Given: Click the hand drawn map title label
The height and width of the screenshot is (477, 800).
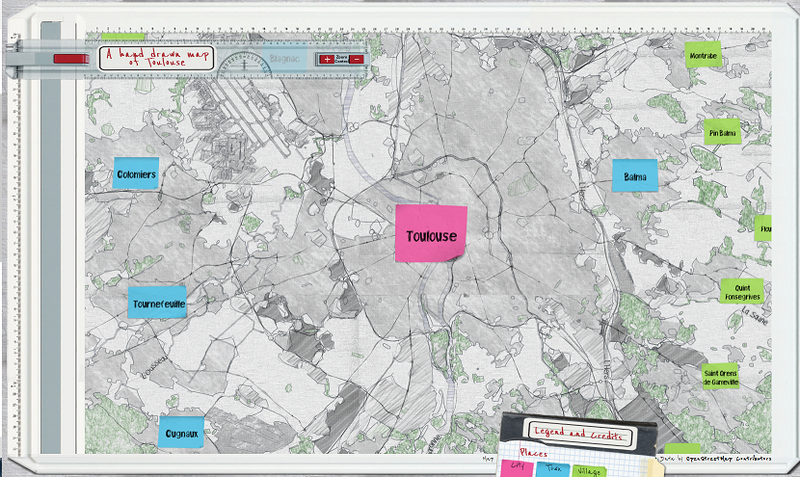Looking at the screenshot, I should [x=157, y=57].
